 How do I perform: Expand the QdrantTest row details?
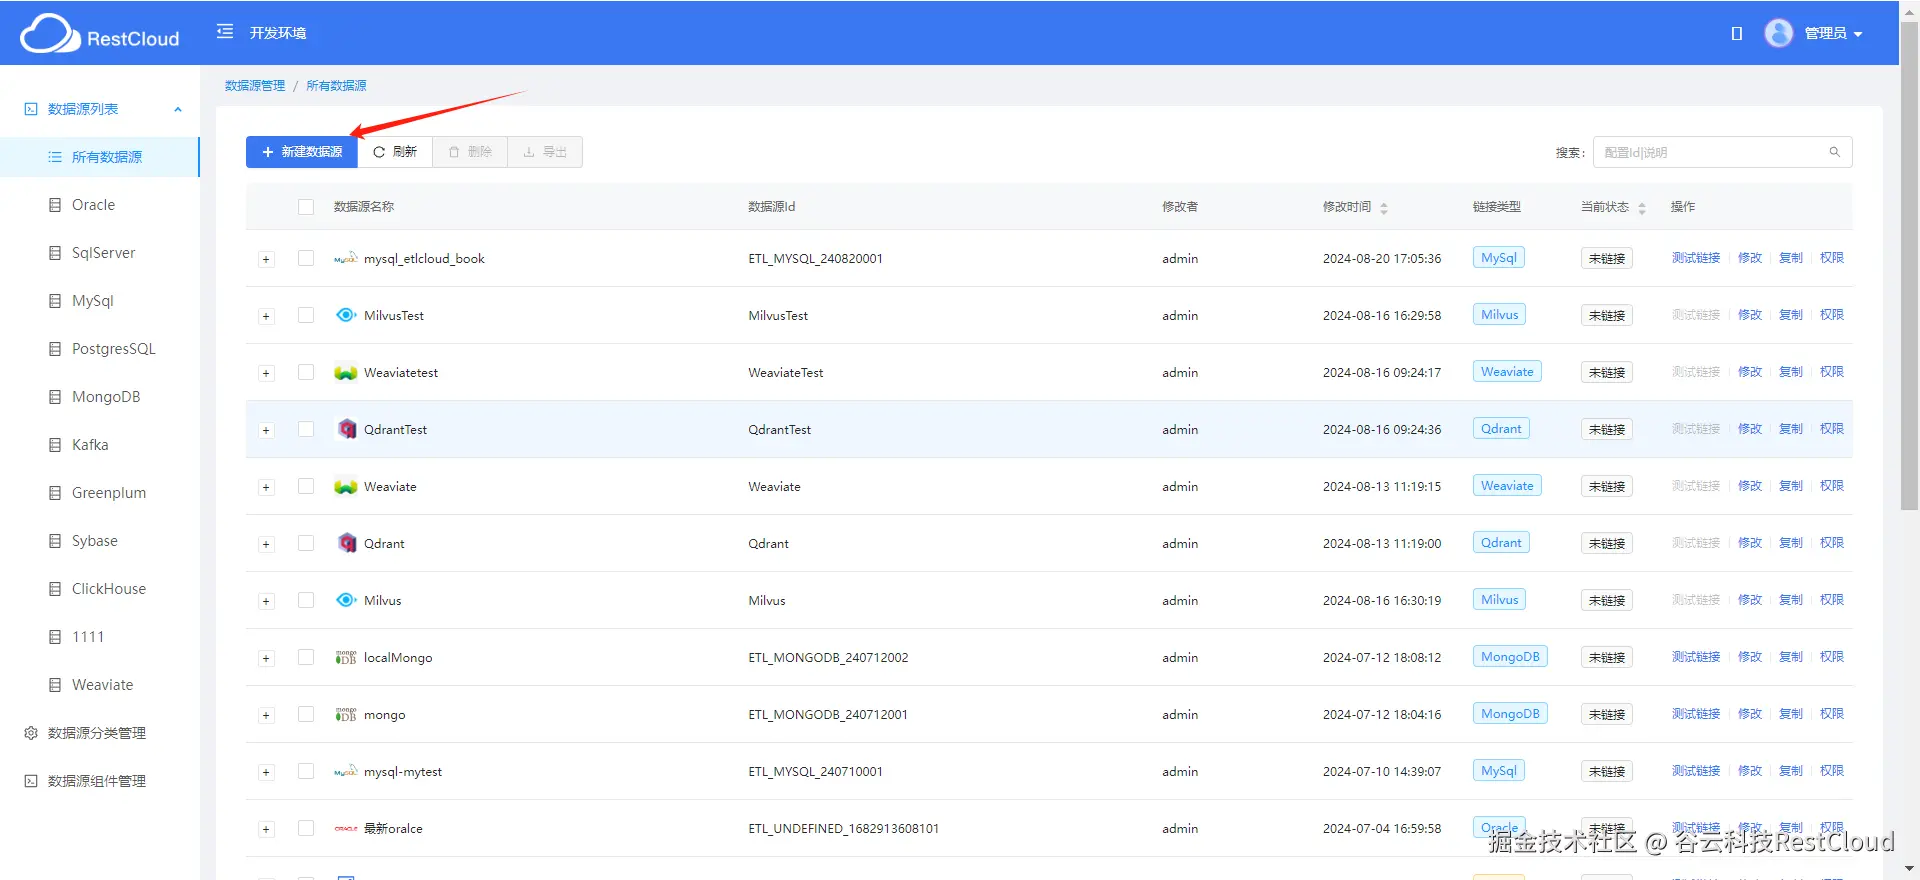[x=266, y=430]
